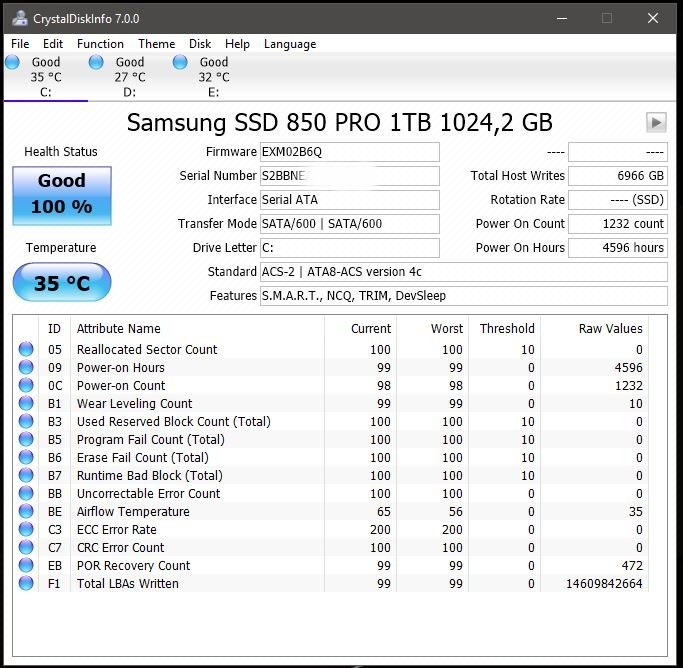
Task: Click status orb for CRC Error Count
Action: pos(26,547)
